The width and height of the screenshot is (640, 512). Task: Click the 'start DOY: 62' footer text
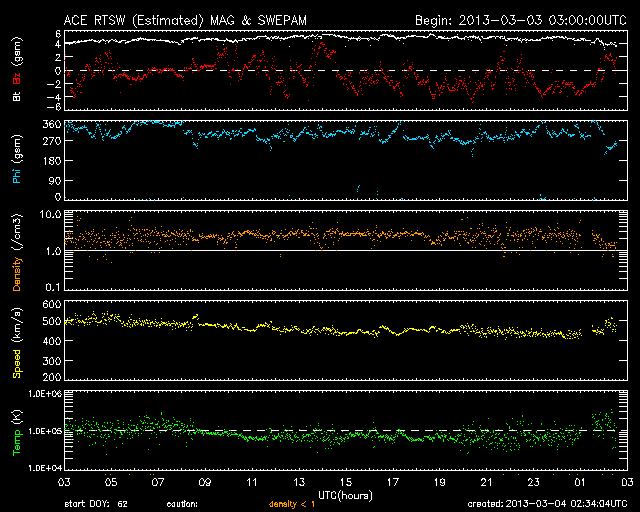pos(96,505)
